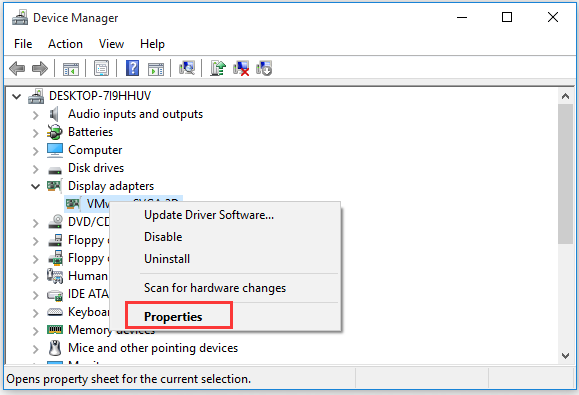Click the Back arrow toolbar icon
Viewport: 579px width, 395px height.
tap(17, 68)
